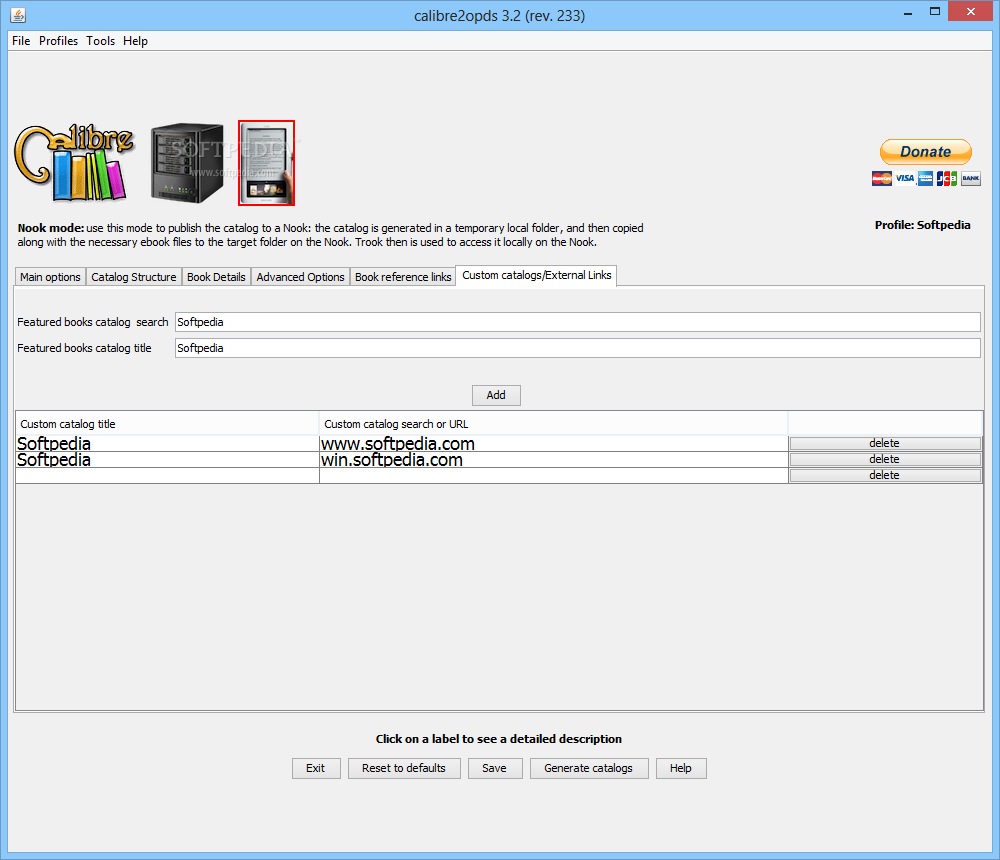Open the Profiles menu

click(58, 41)
